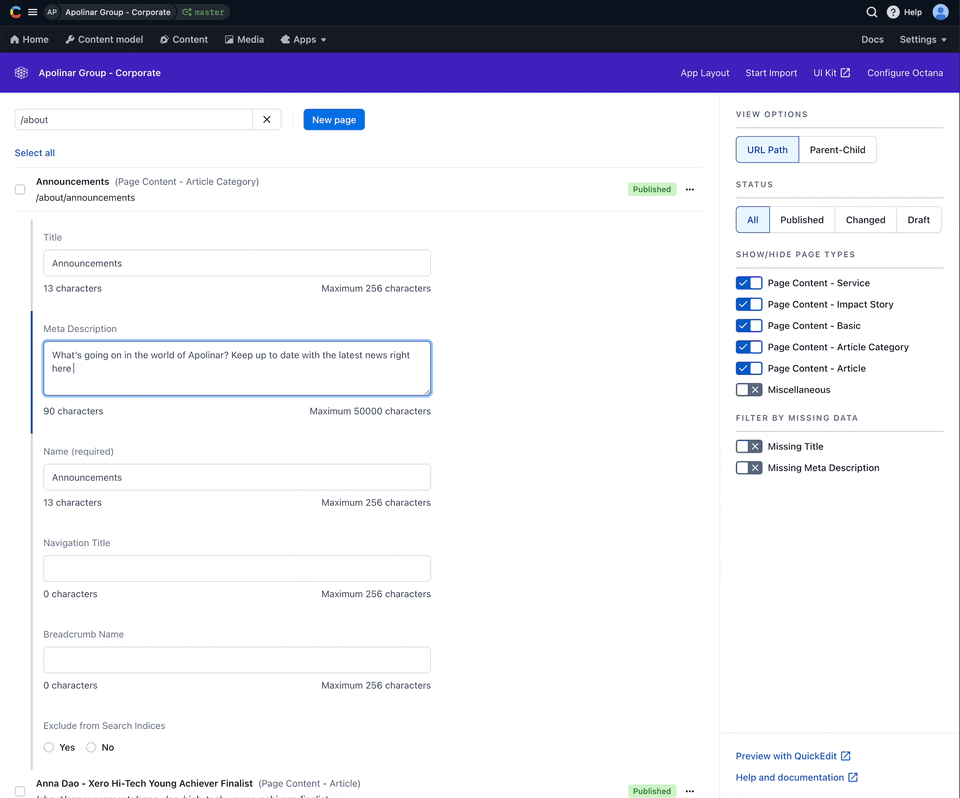
Task: Filter status by Published
Action: click(802, 220)
